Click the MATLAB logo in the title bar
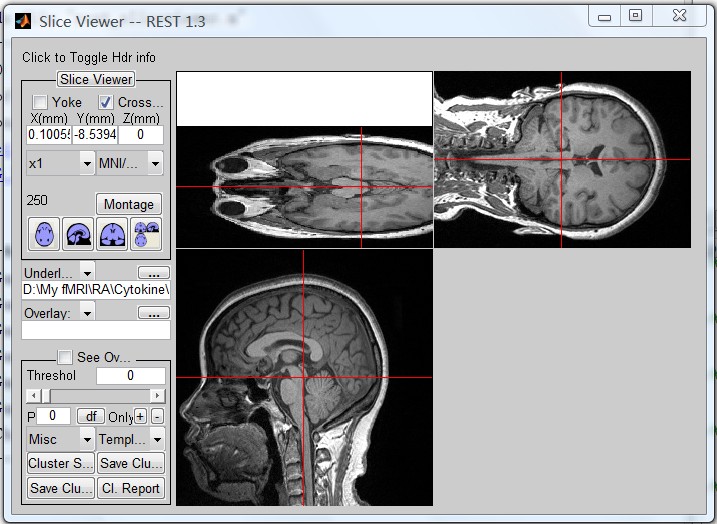Image resolution: width=717 pixels, height=524 pixels. coord(23,21)
